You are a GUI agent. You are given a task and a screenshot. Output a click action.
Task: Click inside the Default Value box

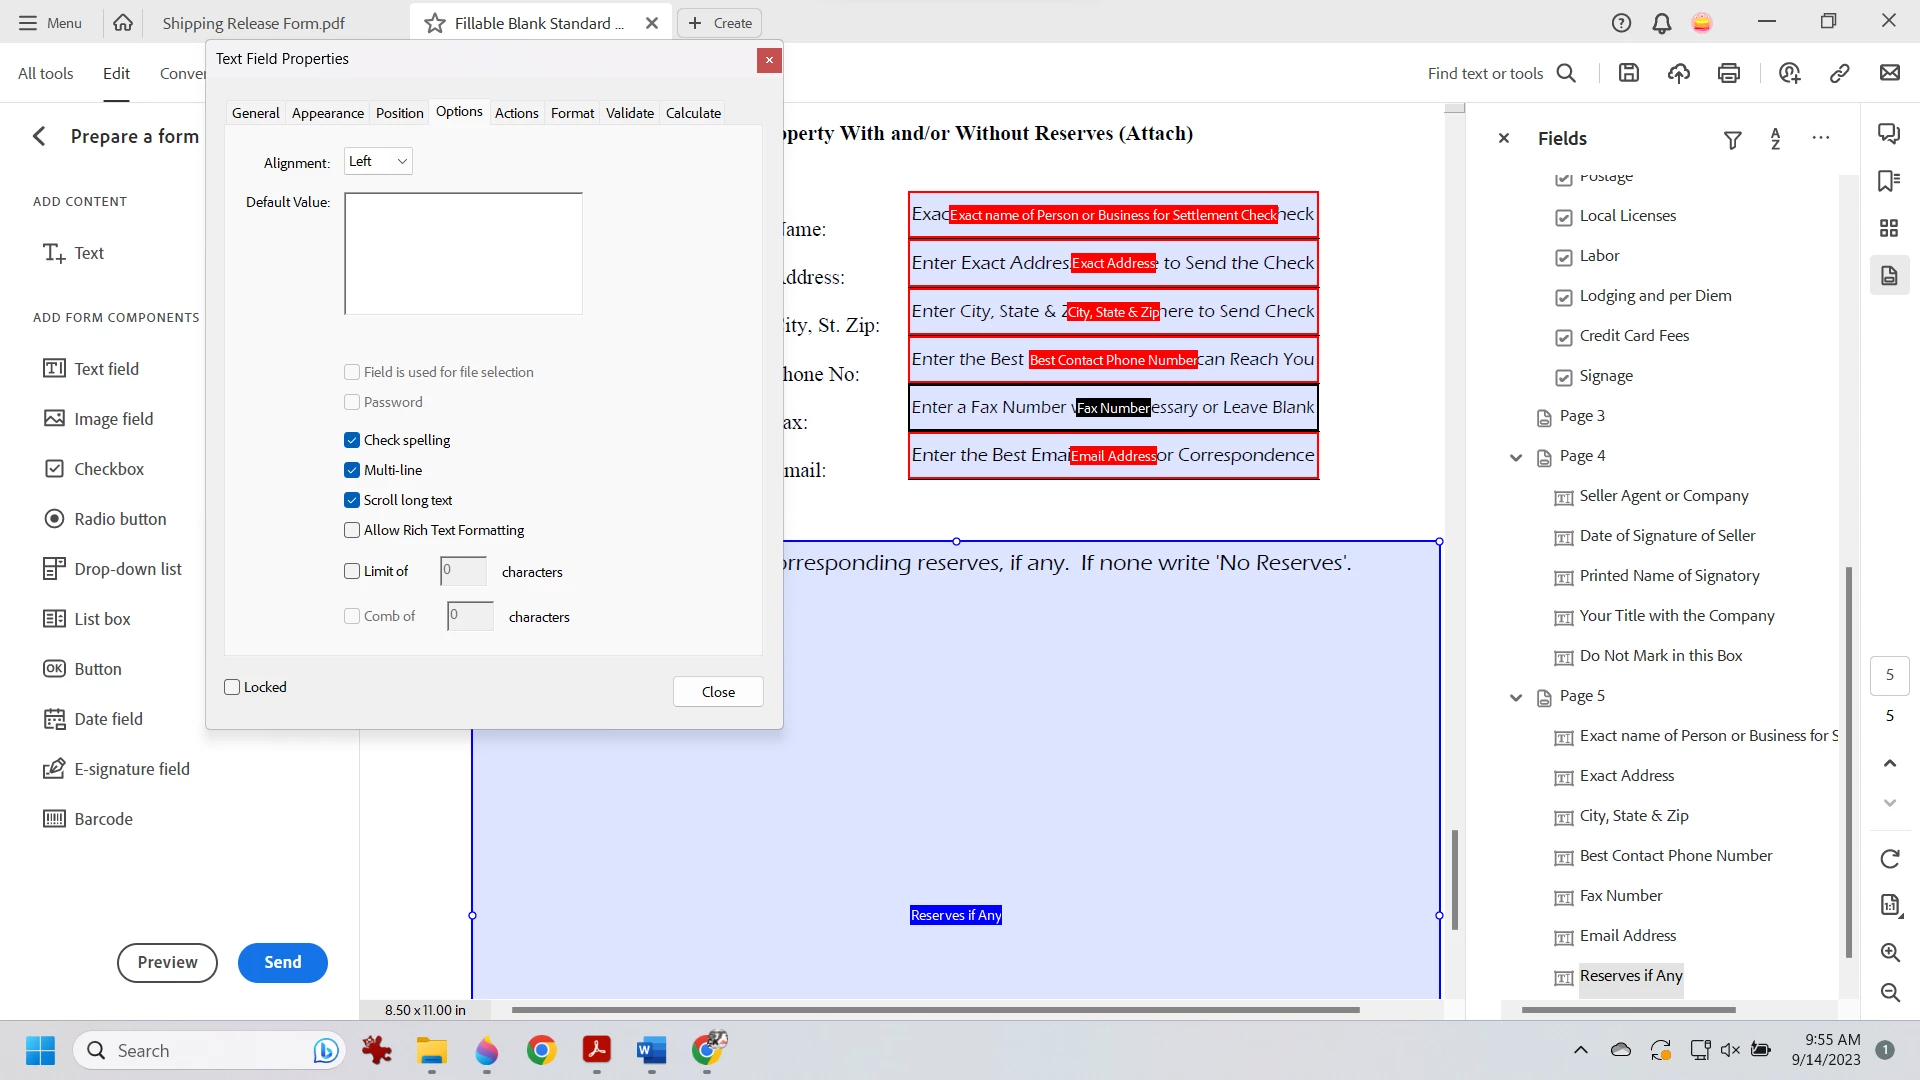click(463, 254)
